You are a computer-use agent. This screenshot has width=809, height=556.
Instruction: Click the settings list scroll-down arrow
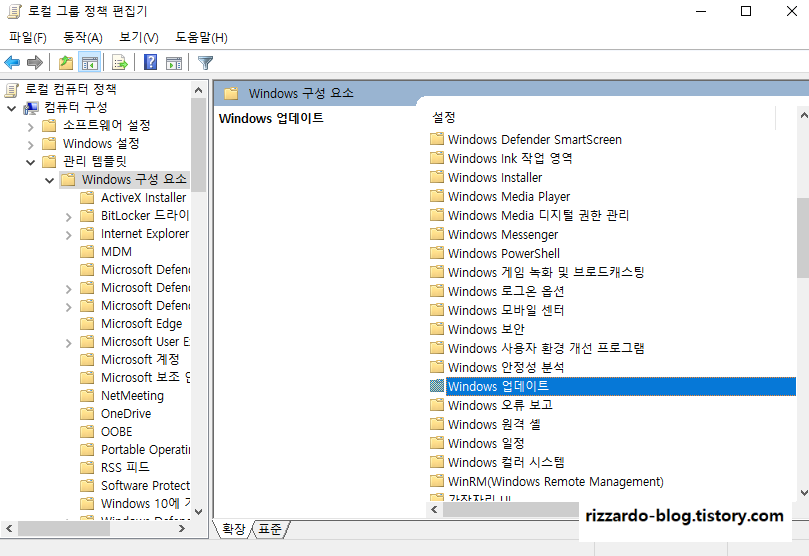point(803,493)
